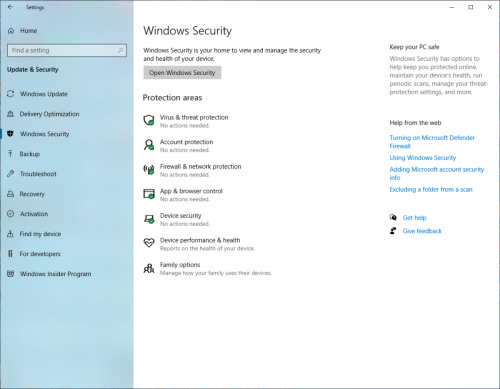
Task: Click the Family options people icon
Action: pyautogui.click(x=149, y=268)
